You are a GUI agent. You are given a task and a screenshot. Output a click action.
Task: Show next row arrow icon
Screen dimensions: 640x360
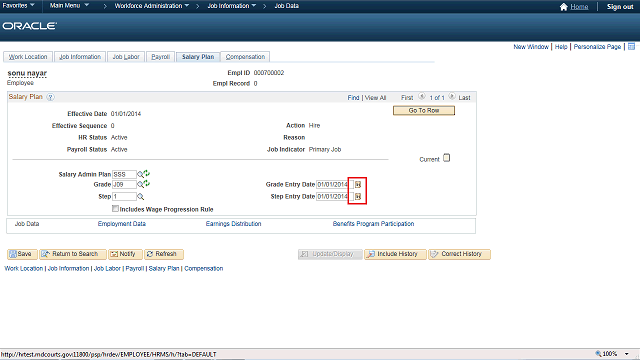pyautogui.click(x=452, y=97)
